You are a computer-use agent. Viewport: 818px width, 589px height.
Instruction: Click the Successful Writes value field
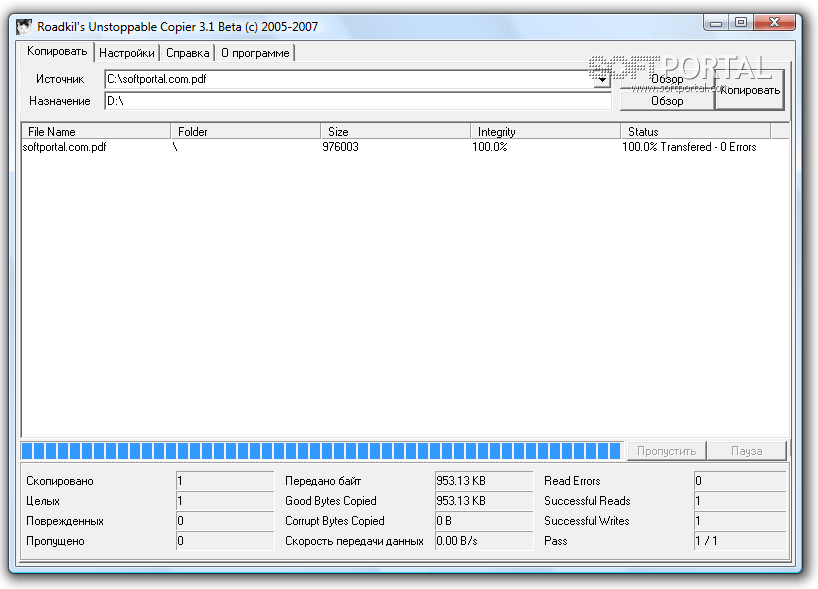coord(740,521)
